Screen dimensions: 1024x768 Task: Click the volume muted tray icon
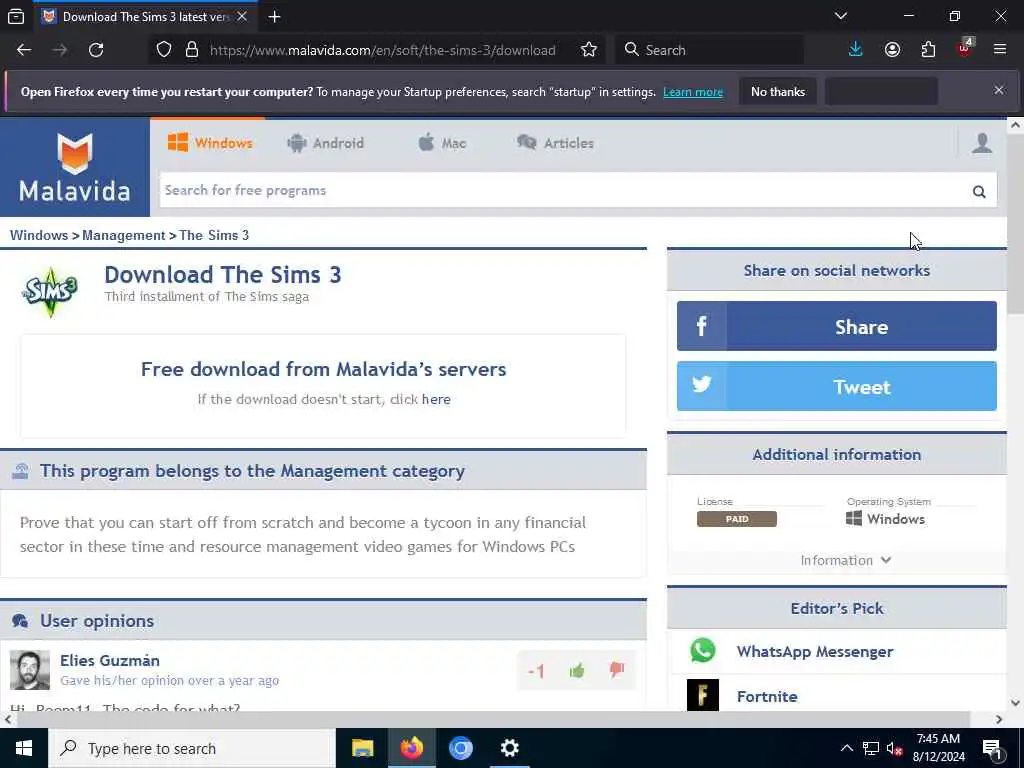(894, 748)
